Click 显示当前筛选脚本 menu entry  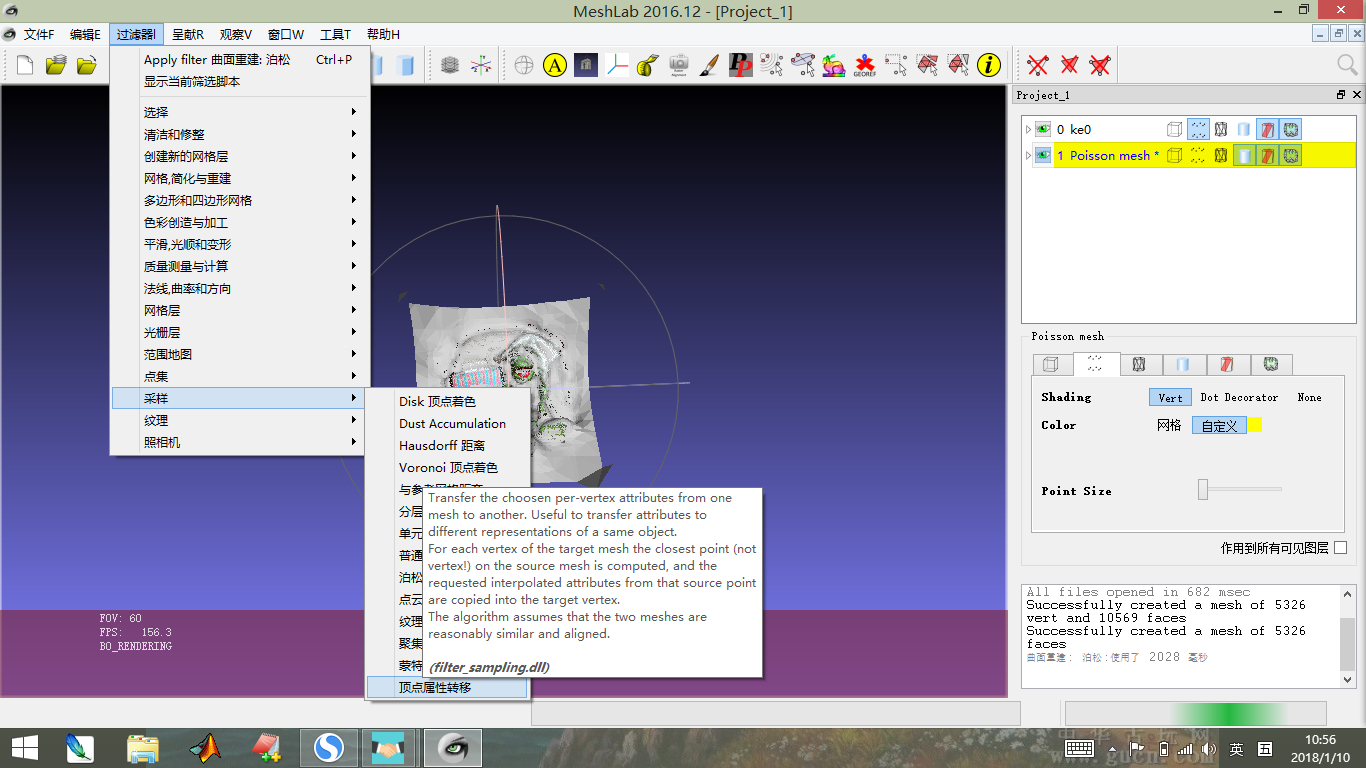coord(240,81)
